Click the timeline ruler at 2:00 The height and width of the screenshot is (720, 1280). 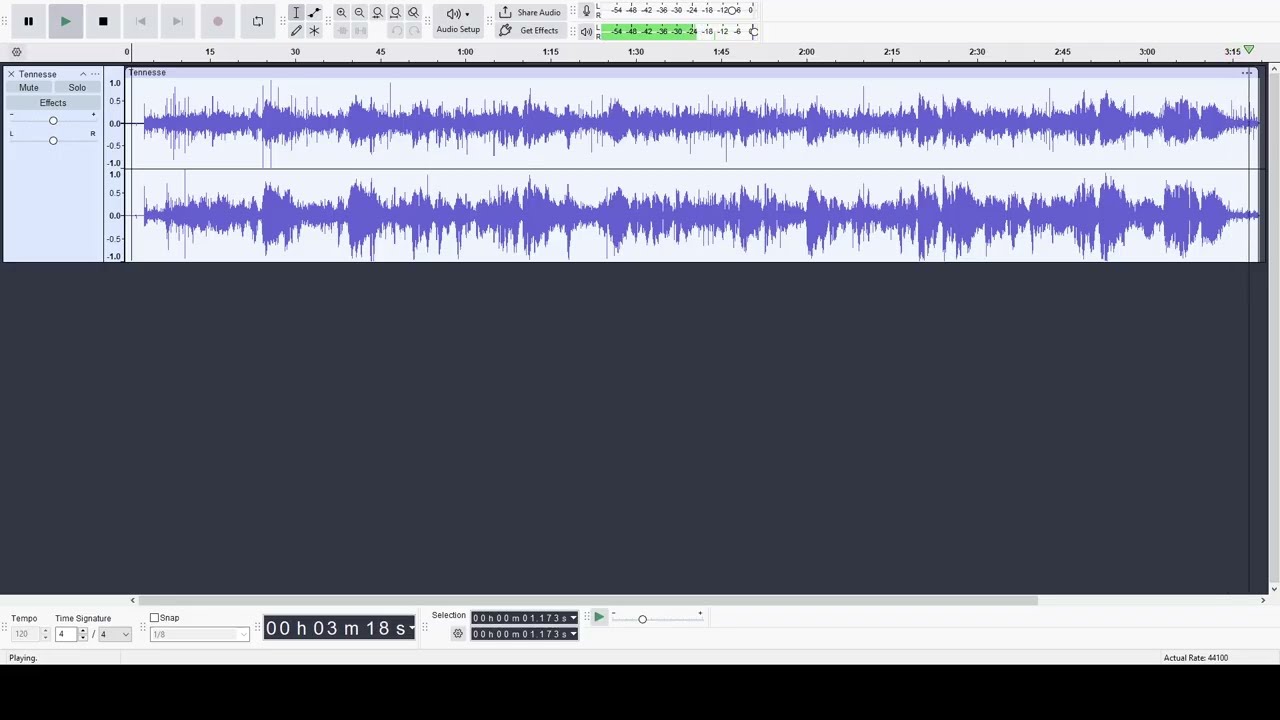point(806,52)
